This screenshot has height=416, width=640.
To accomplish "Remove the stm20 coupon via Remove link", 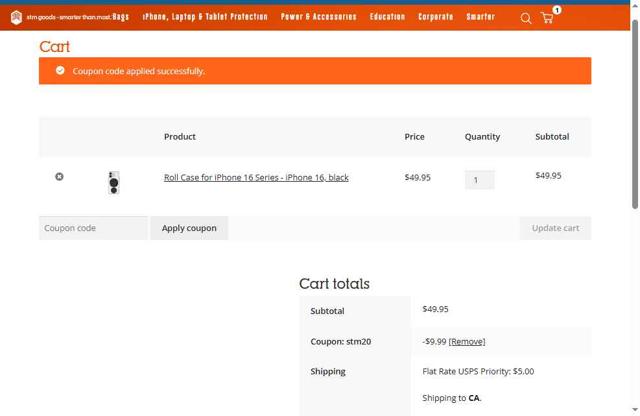I will pos(467,342).
